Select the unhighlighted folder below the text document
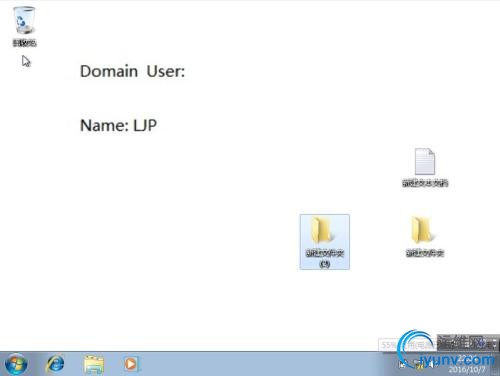Image resolution: width=500 pixels, height=376 pixels. click(x=424, y=236)
